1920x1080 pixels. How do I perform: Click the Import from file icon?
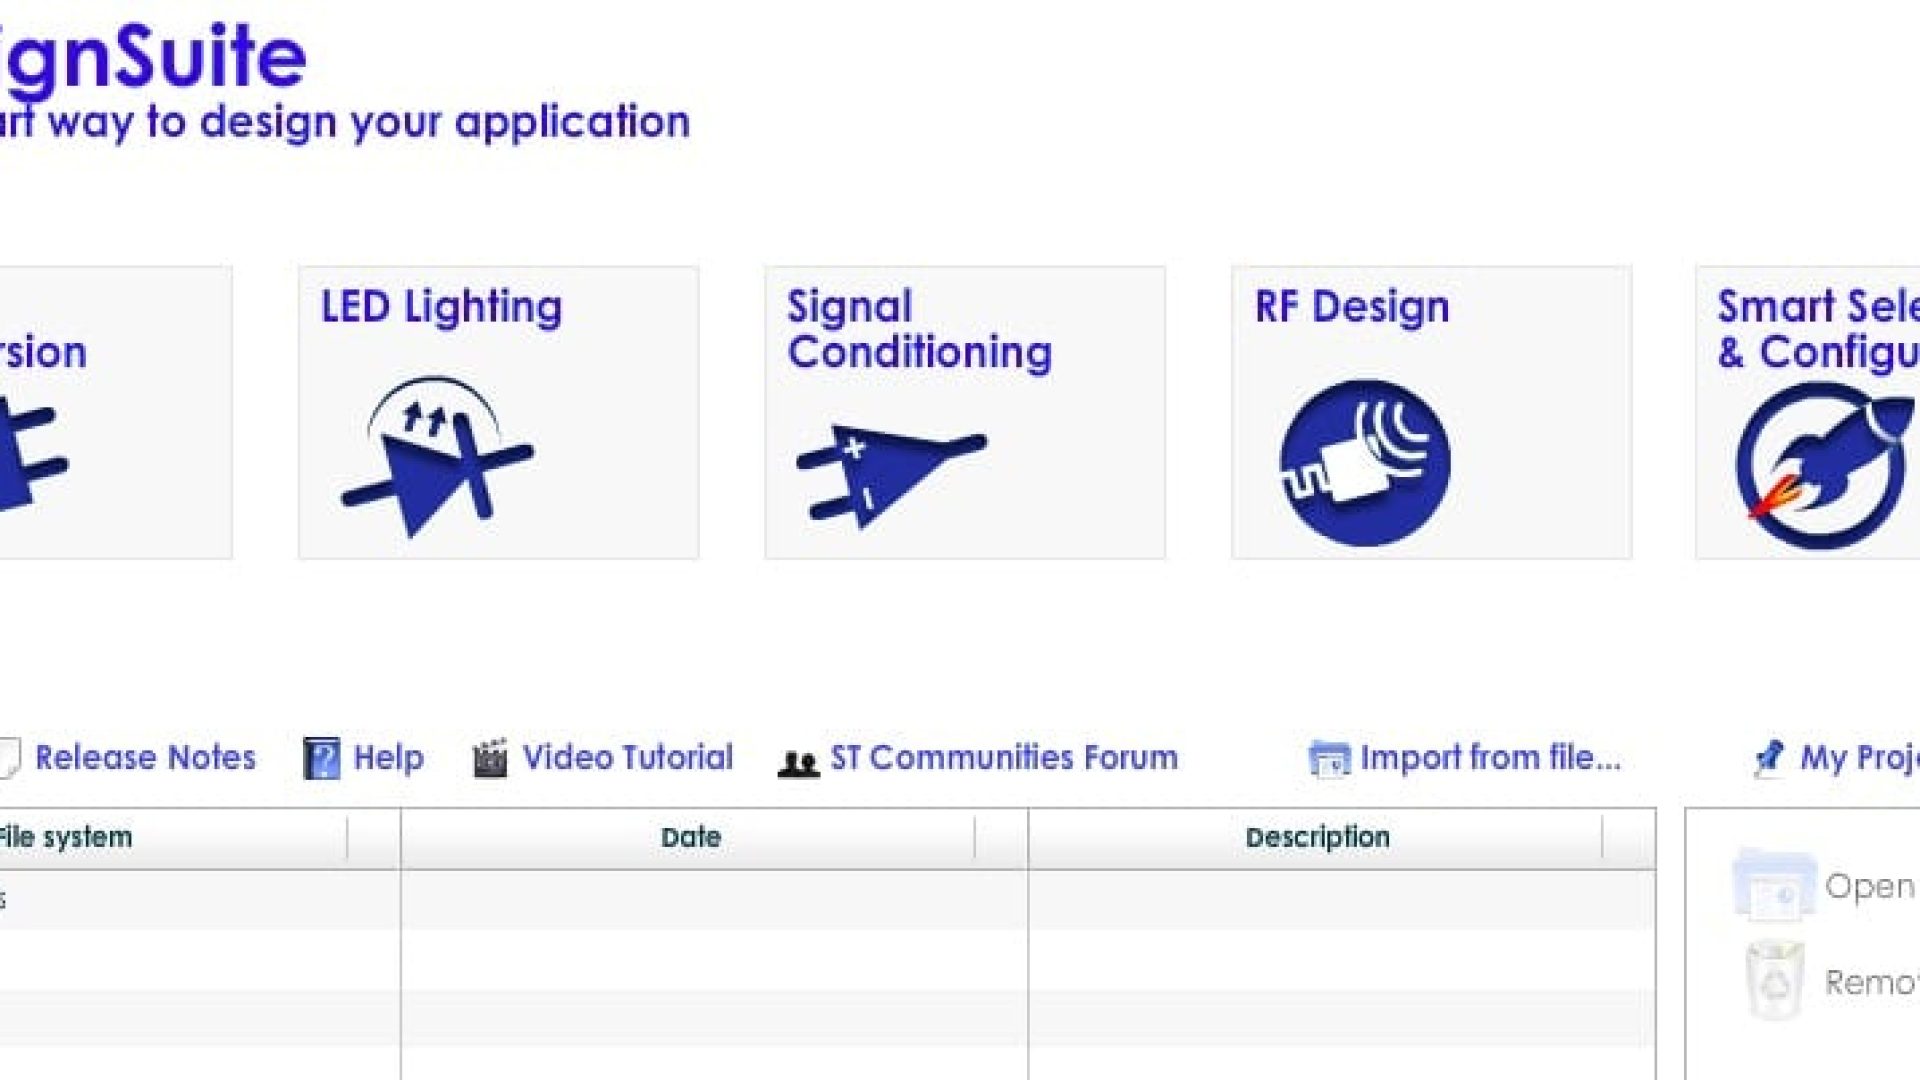point(1329,760)
